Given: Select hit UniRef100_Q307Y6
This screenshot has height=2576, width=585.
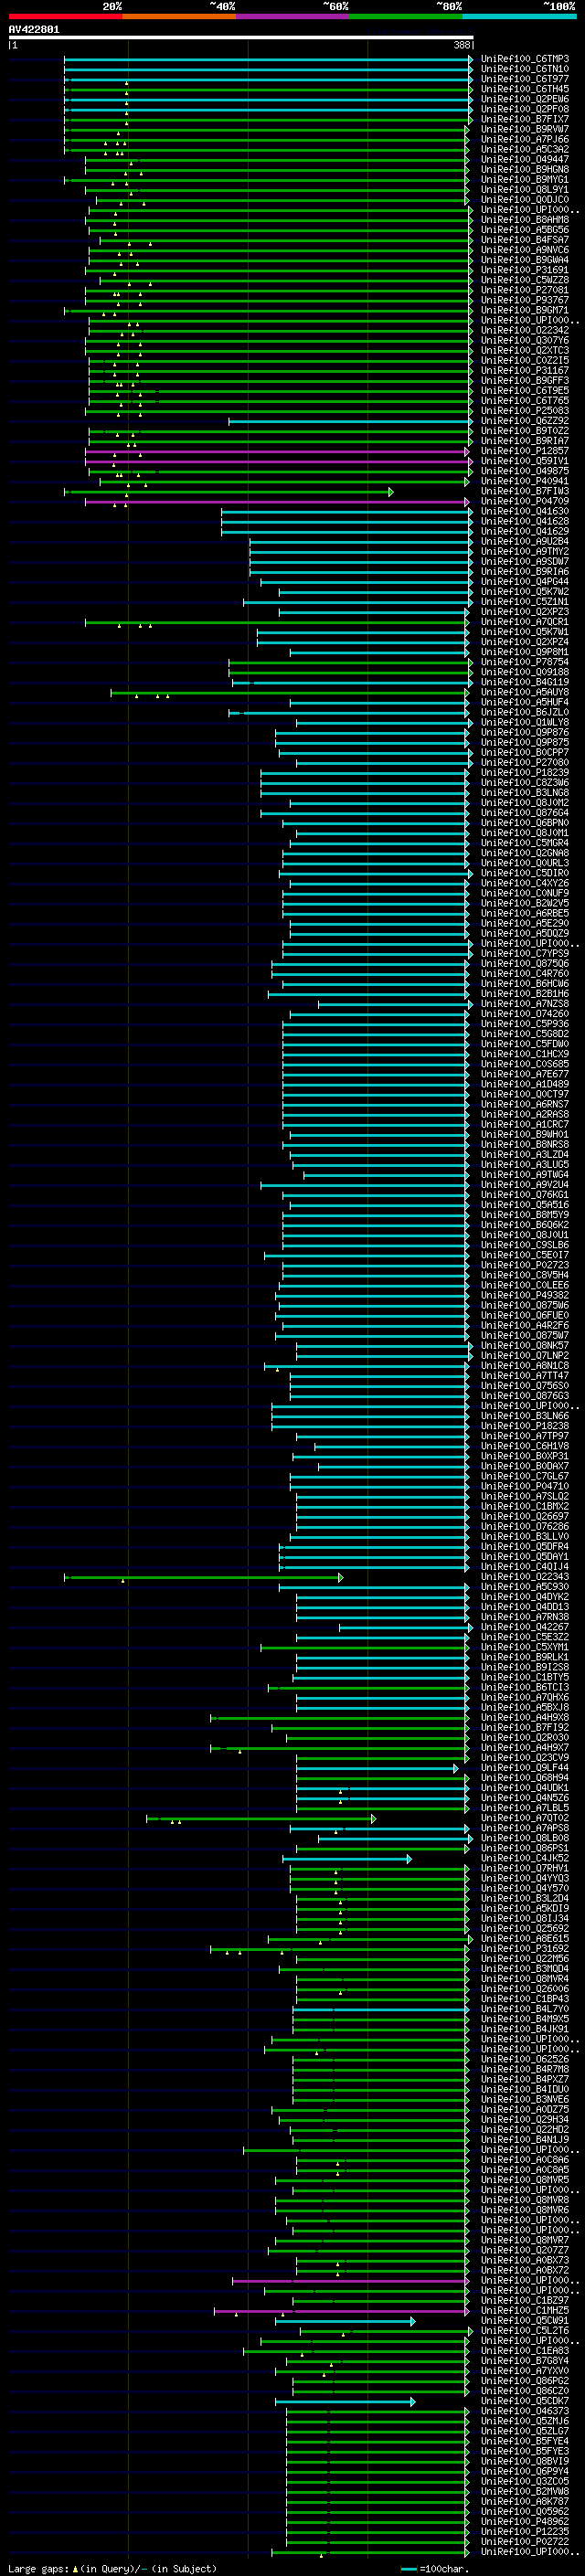Looking at the screenshot, I should (525, 340).
